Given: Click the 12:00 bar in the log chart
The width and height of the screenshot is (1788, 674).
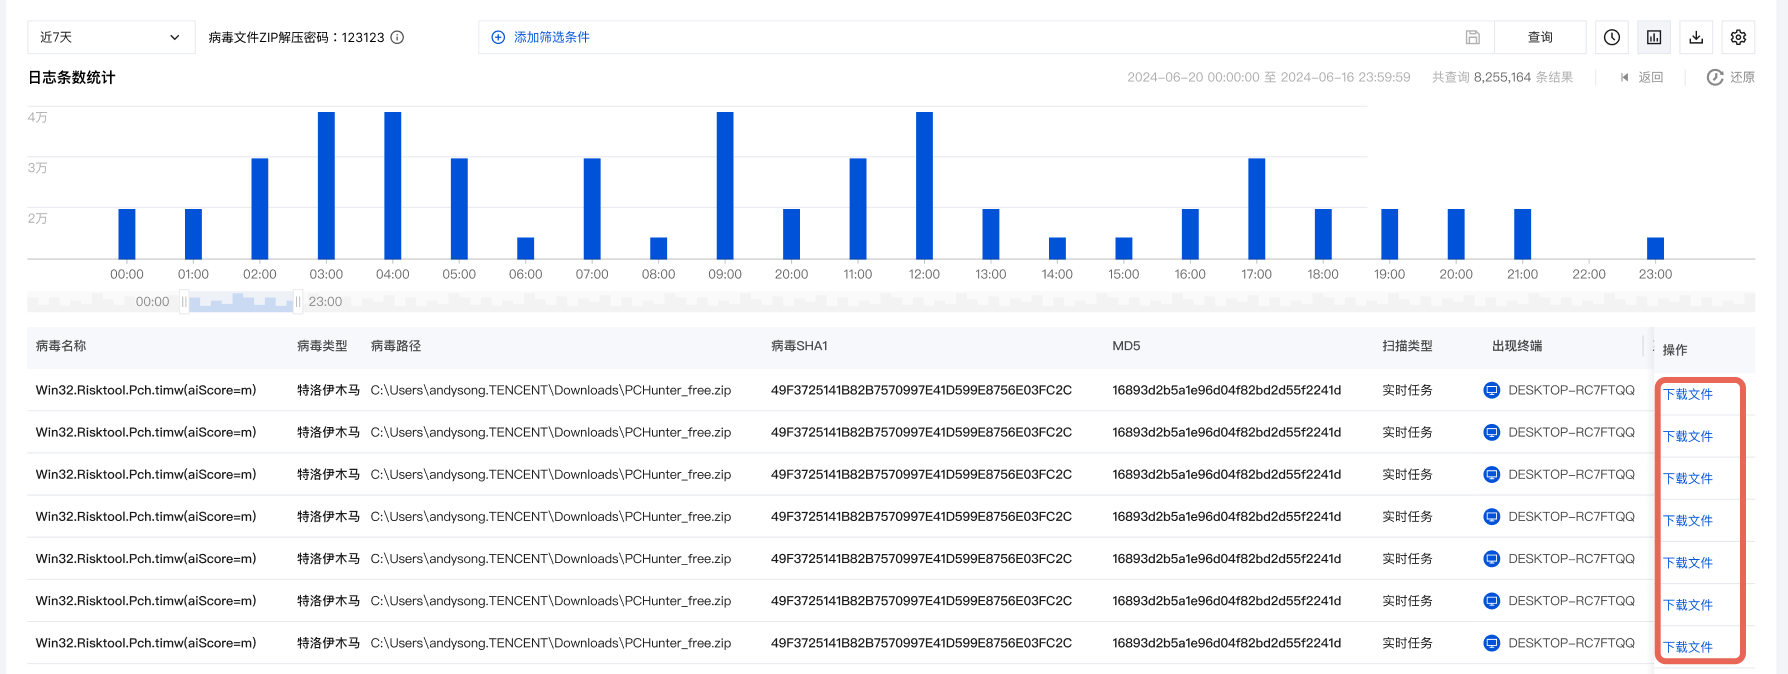Looking at the screenshot, I should pyautogui.click(x=924, y=185).
